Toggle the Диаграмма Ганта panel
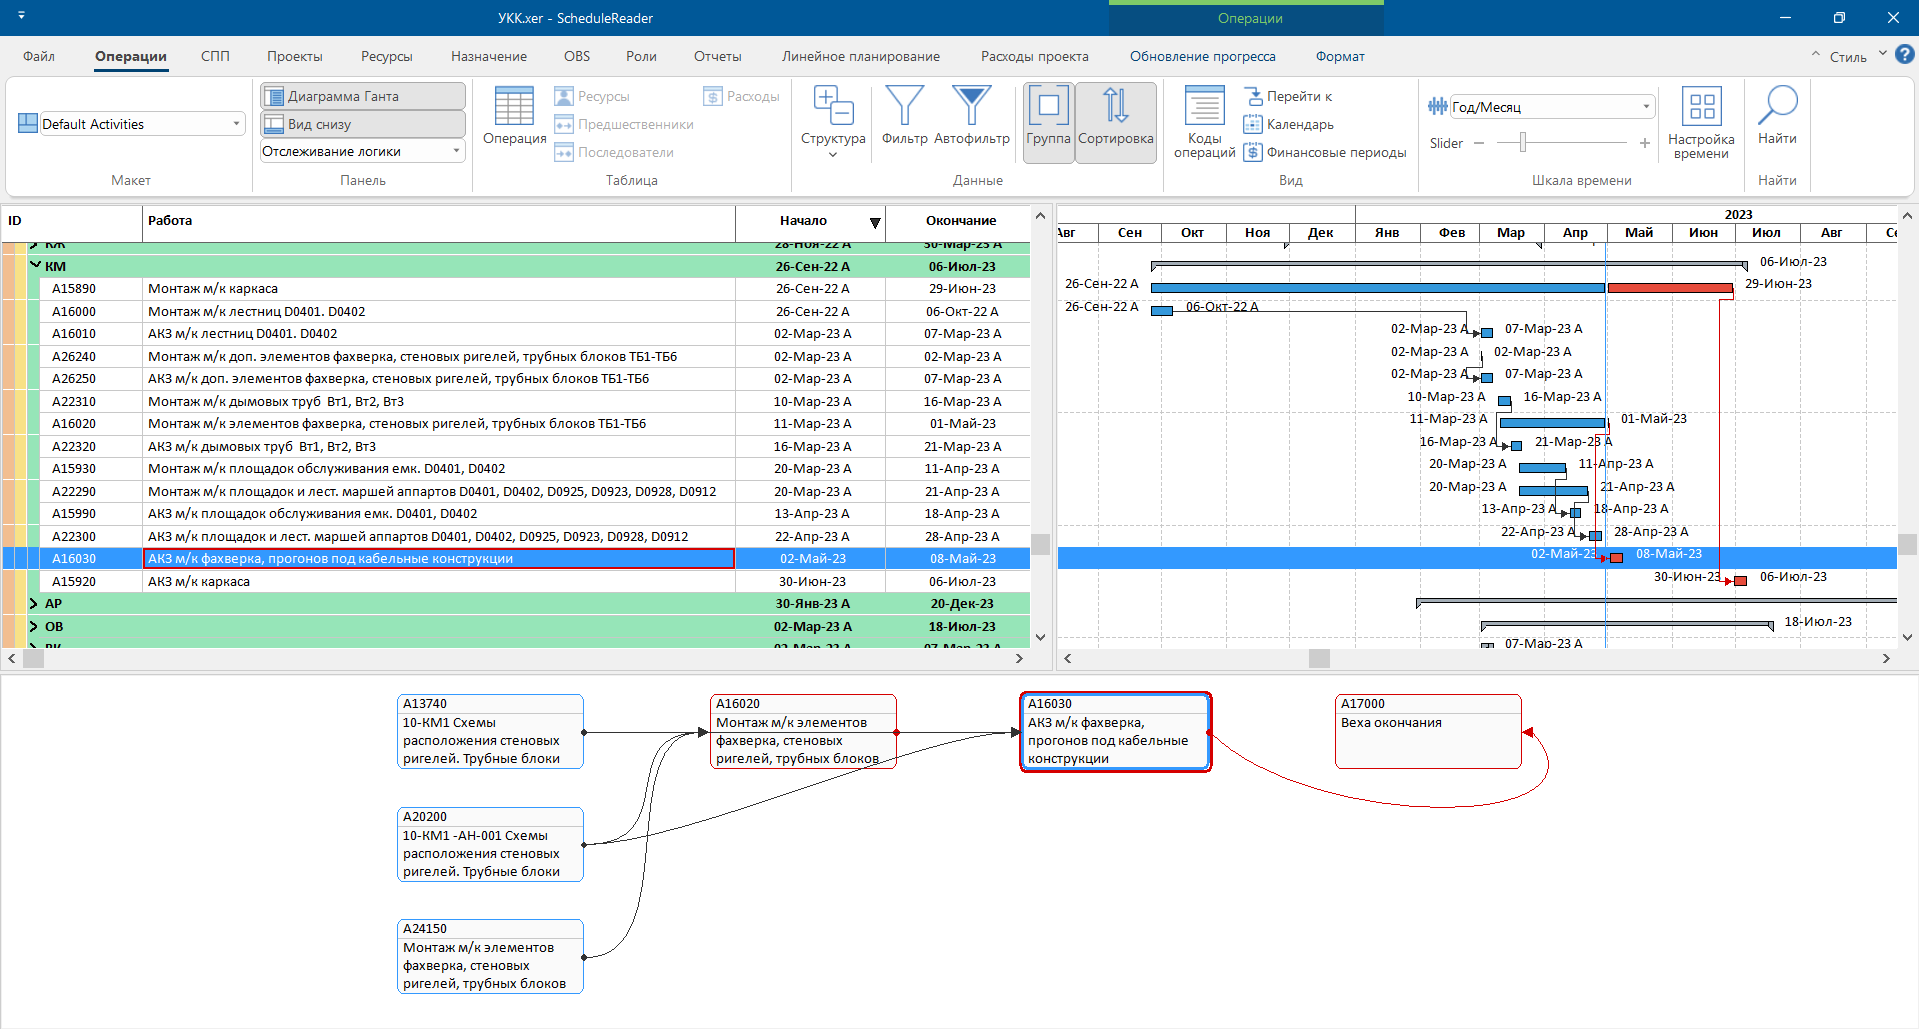Image resolution: width=1919 pixels, height=1029 pixels. (x=363, y=96)
